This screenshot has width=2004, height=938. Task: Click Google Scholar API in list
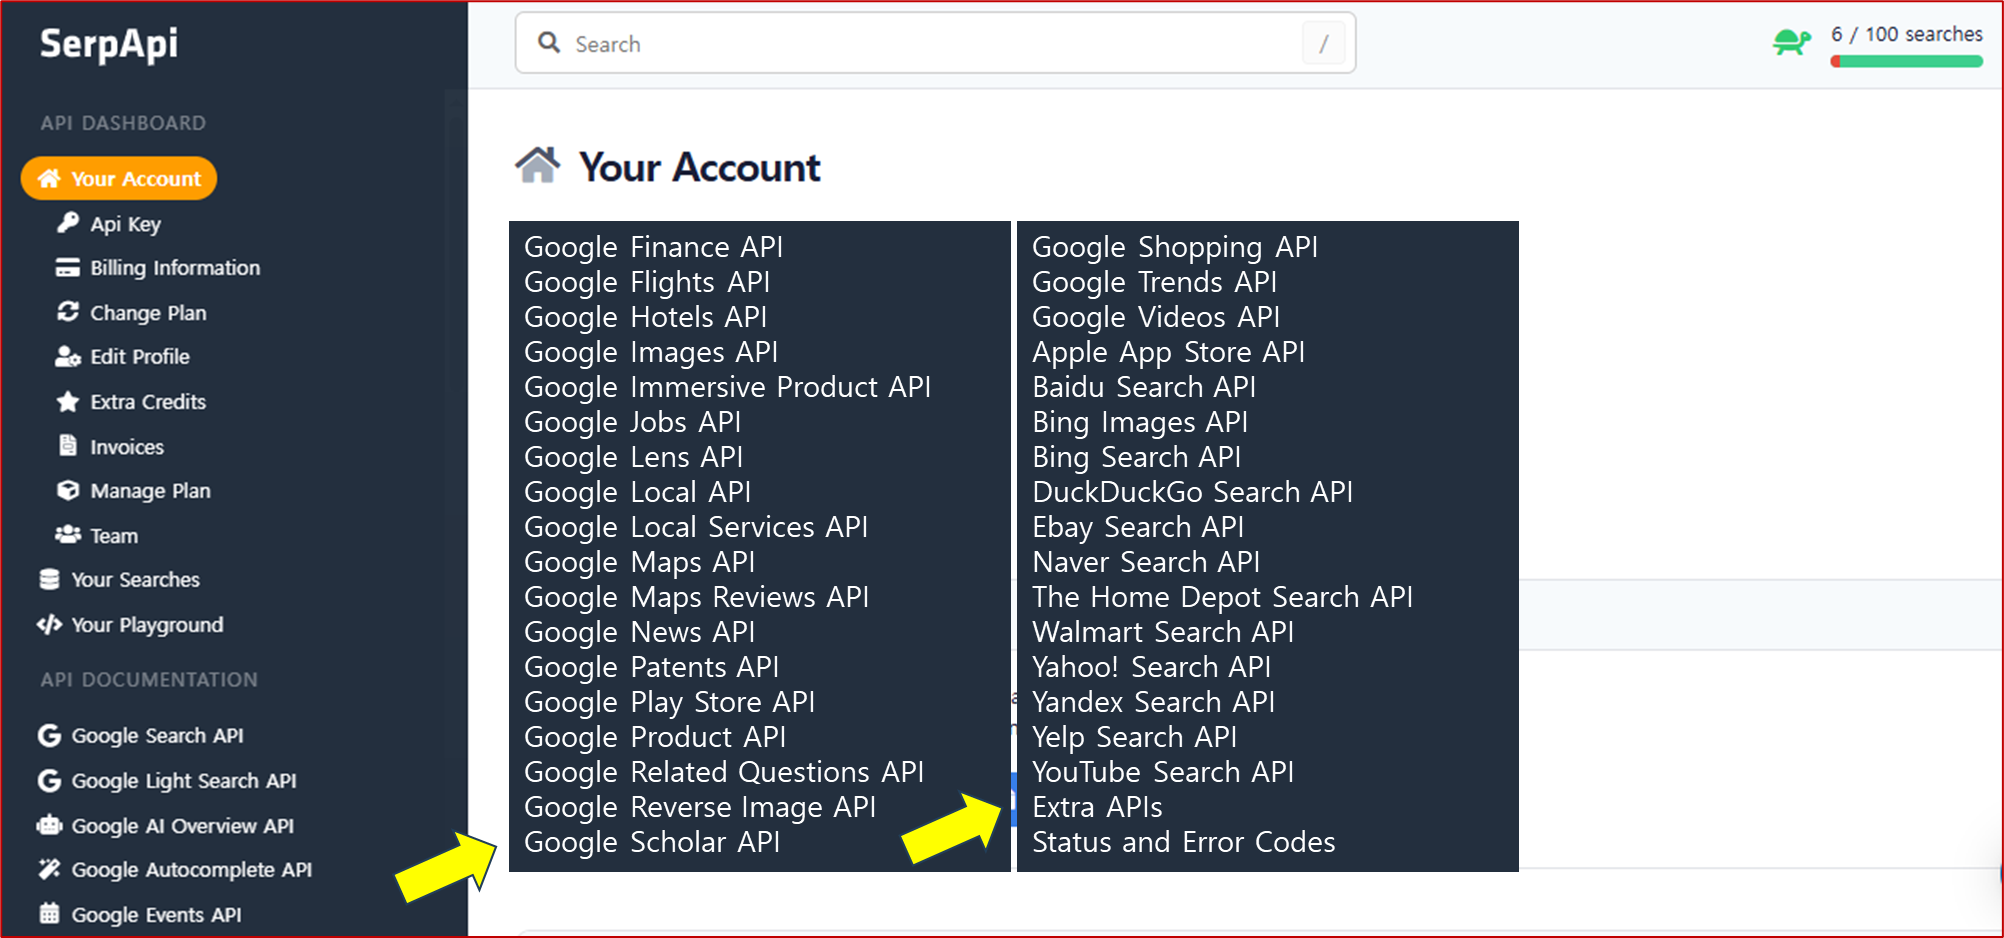pos(652,842)
